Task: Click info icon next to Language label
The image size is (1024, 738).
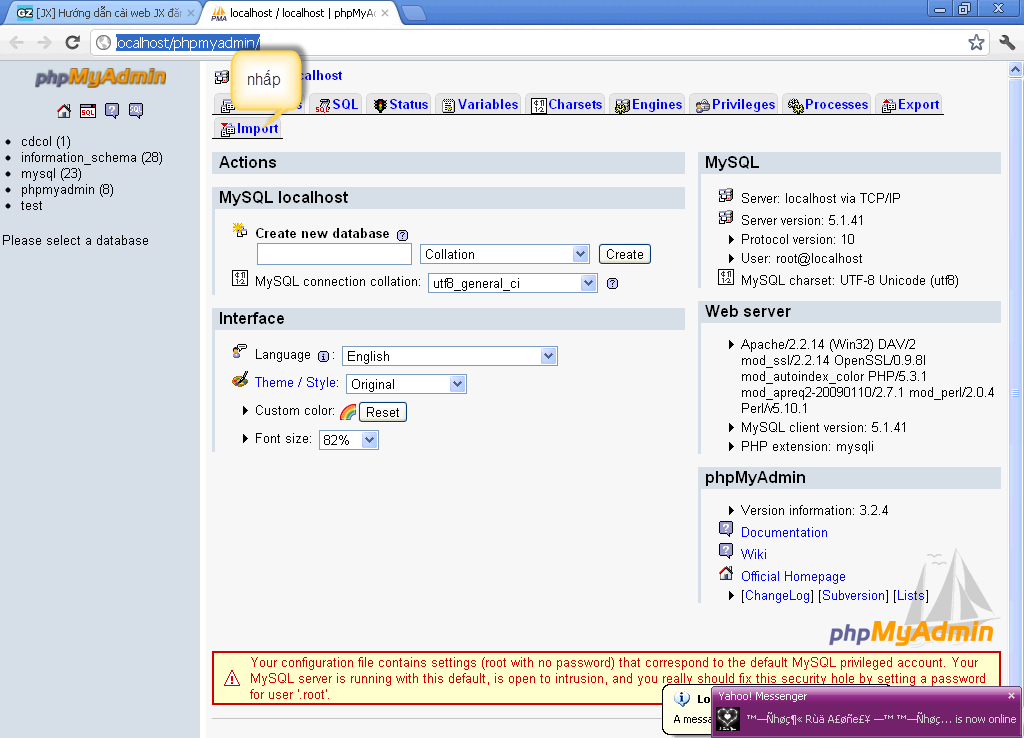Action: (x=323, y=357)
